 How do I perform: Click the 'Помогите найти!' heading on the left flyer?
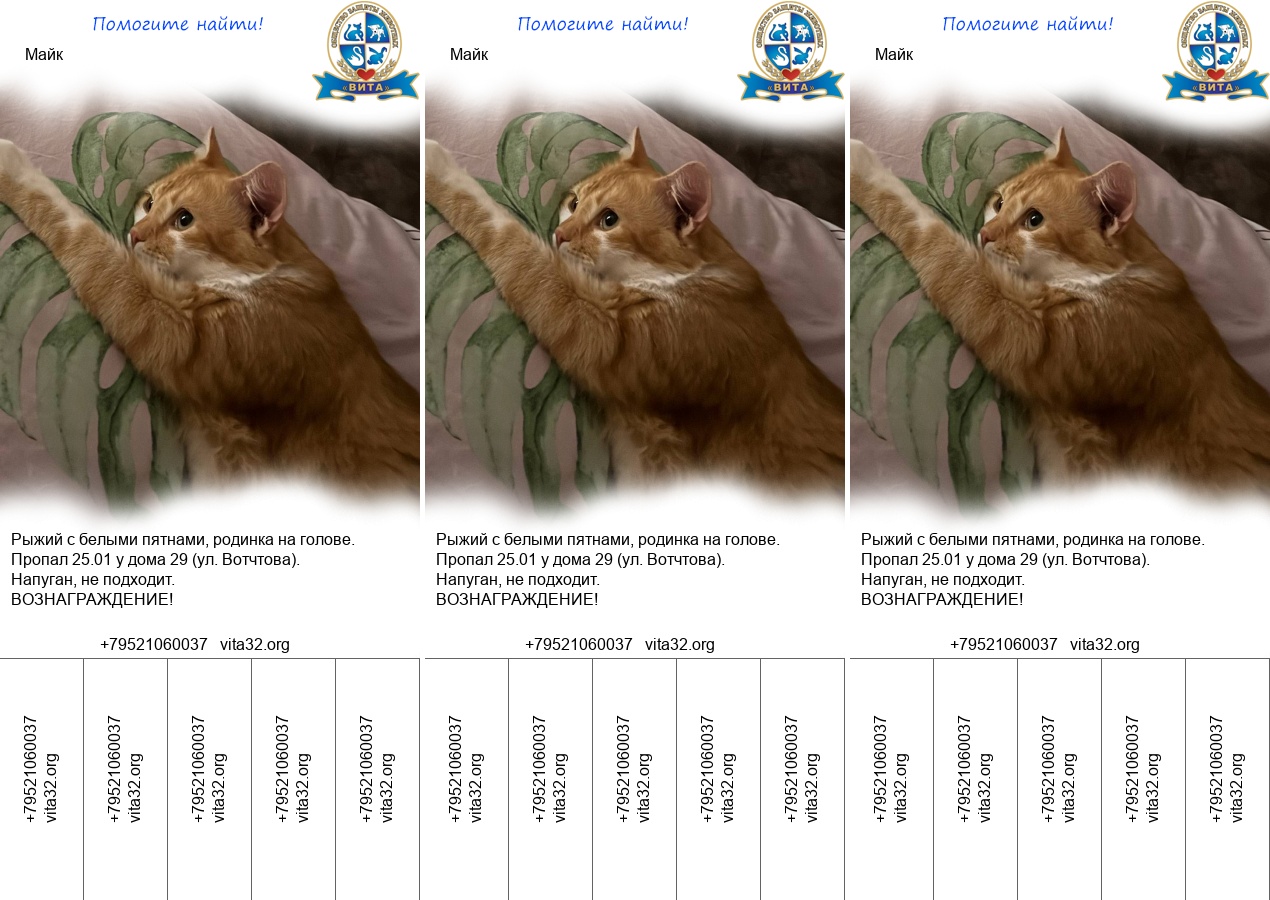[x=178, y=24]
